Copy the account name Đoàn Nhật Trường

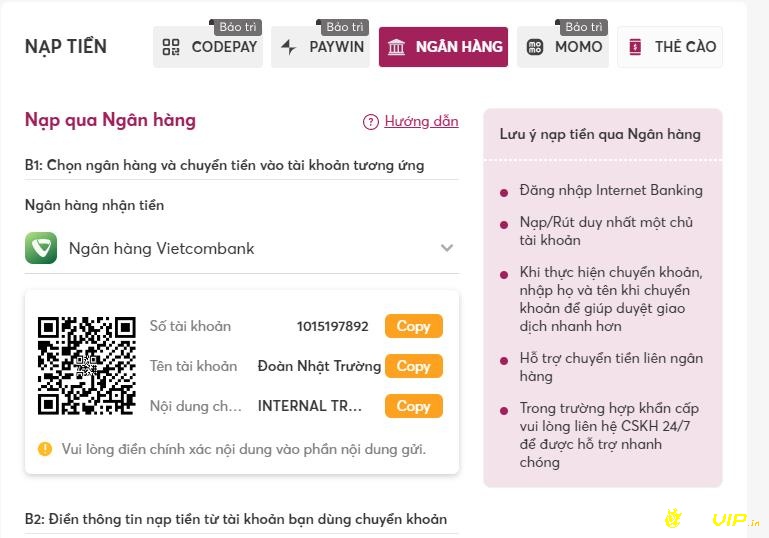pos(414,366)
